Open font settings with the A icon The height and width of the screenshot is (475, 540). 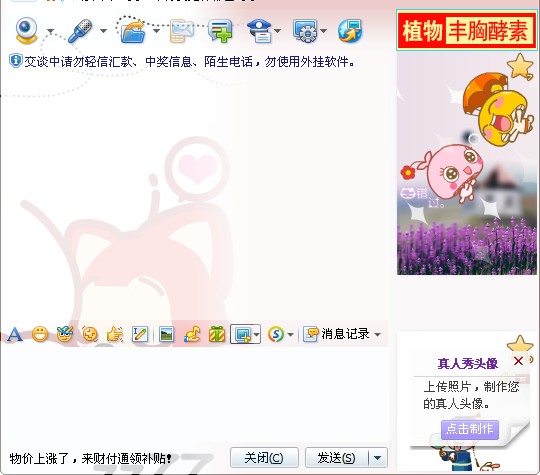(x=15, y=334)
